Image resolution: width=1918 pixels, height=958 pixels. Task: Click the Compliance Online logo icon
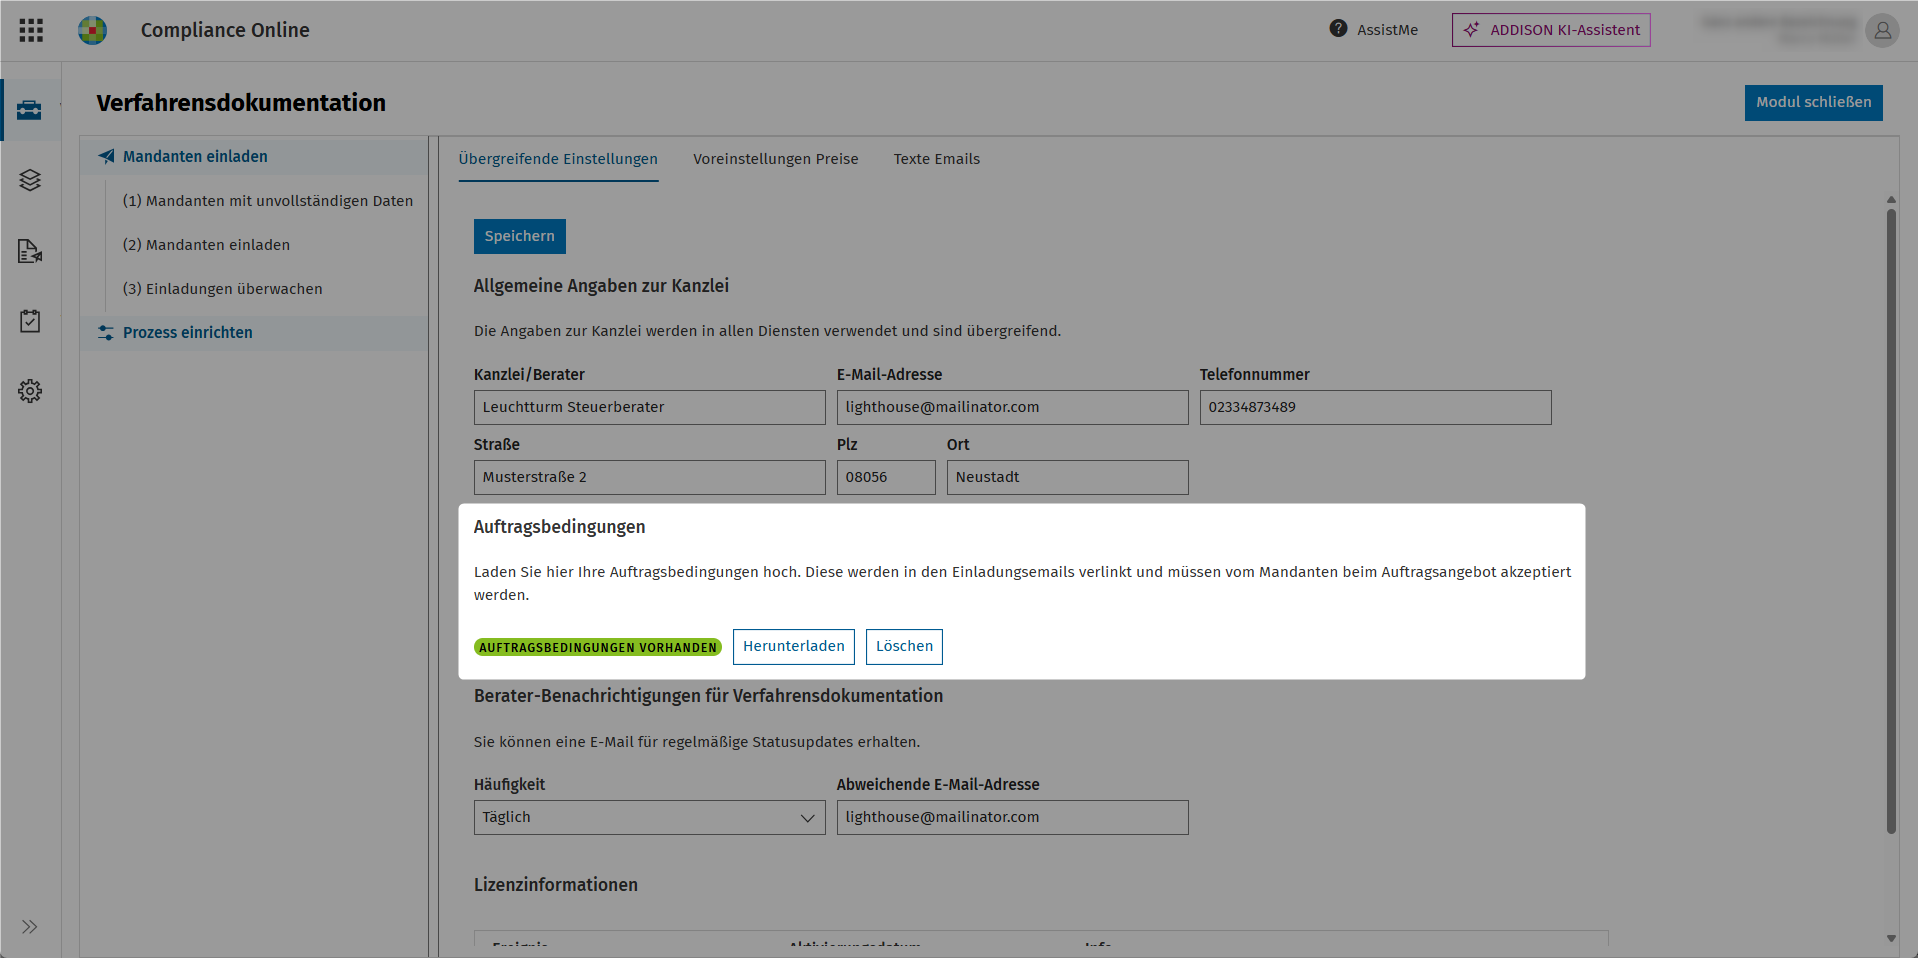92,30
